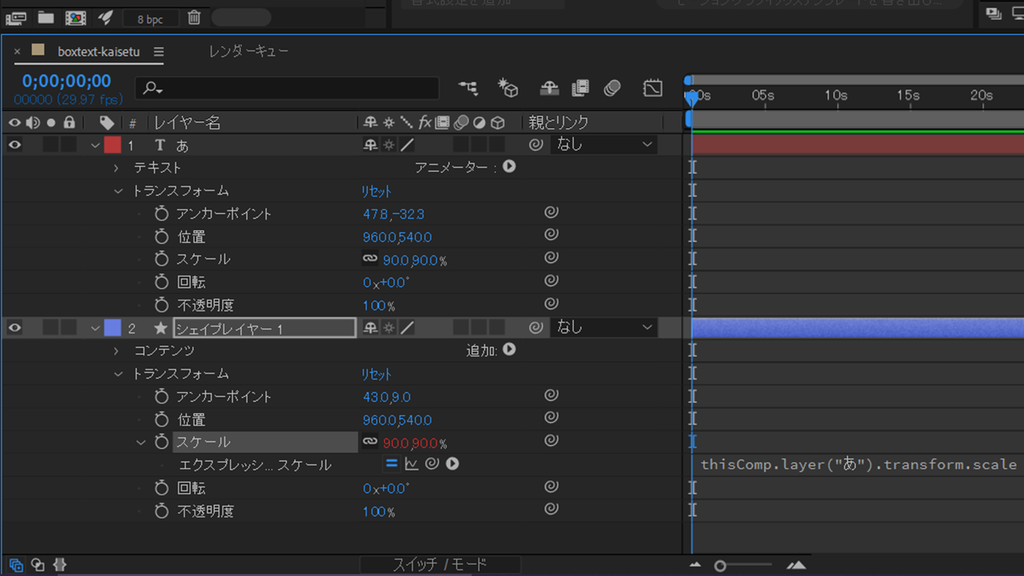This screenshot has height=576, width=1024.
Task: Toggle the frame blending icon in timeline toolbar
Action: click(580, 88)
